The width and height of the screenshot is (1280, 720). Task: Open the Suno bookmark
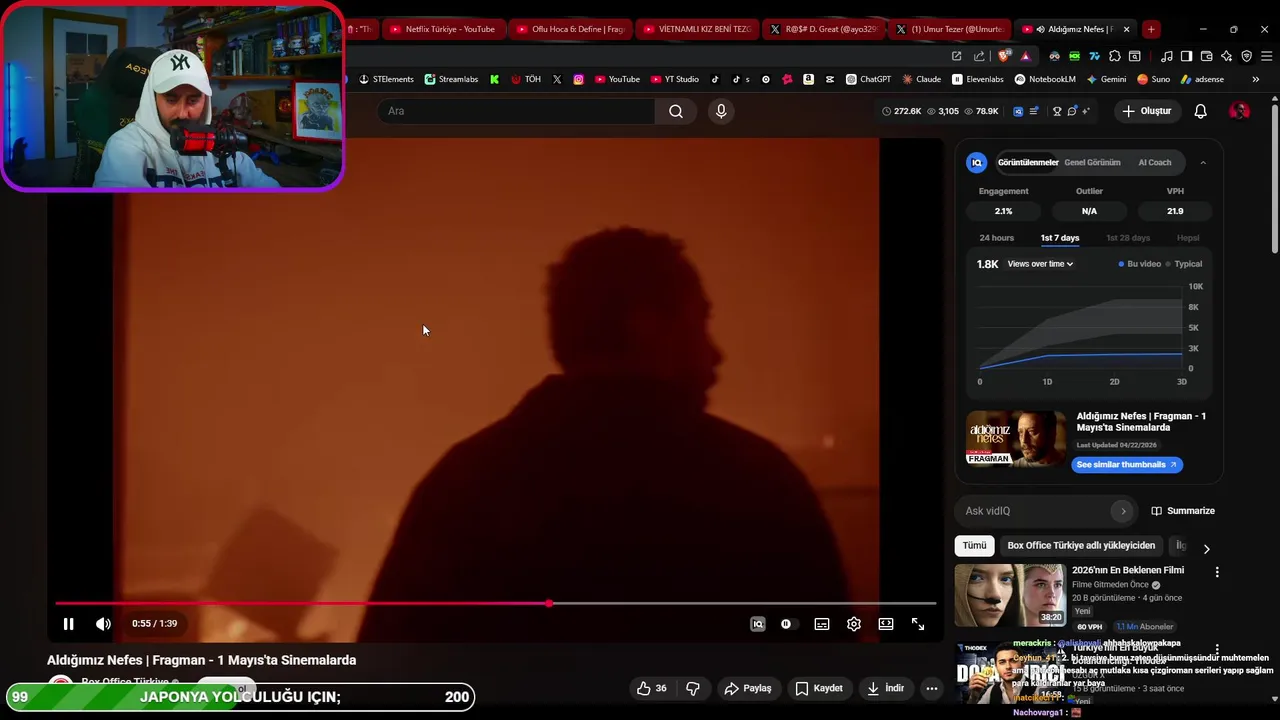tap(1154, 79)
